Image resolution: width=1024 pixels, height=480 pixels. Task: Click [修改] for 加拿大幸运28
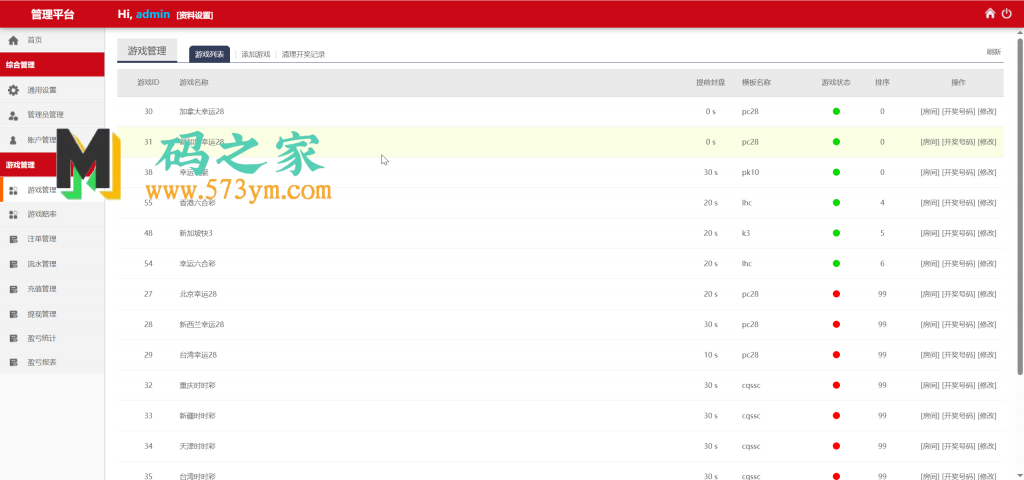point(987,112)
